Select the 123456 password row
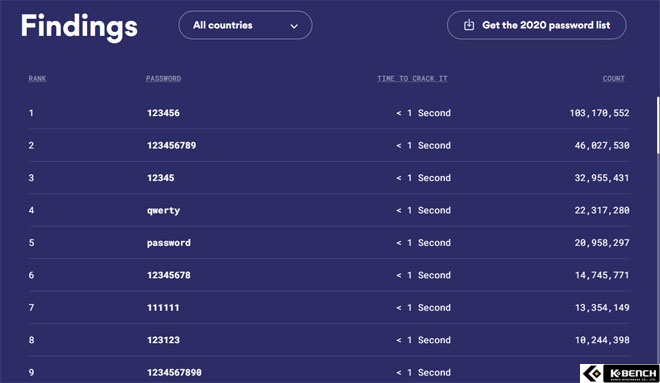This screenshot has width=660, height=383. 329,113
